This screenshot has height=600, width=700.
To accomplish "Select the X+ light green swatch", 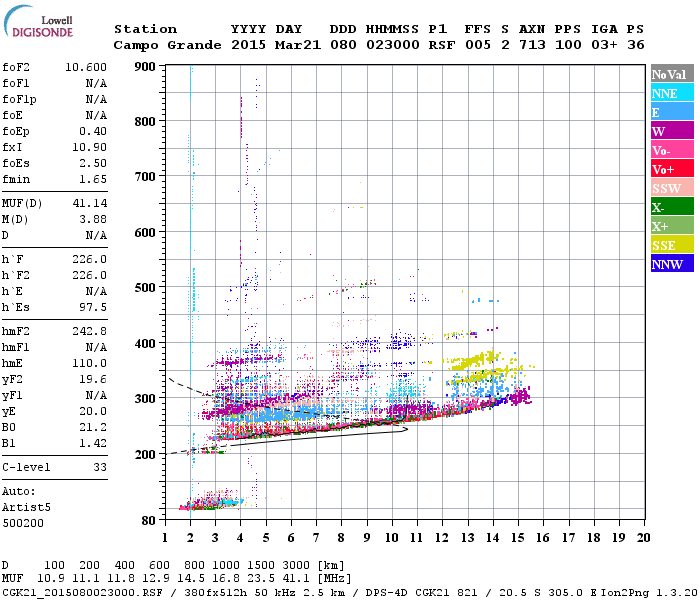I will pos(672,225).
